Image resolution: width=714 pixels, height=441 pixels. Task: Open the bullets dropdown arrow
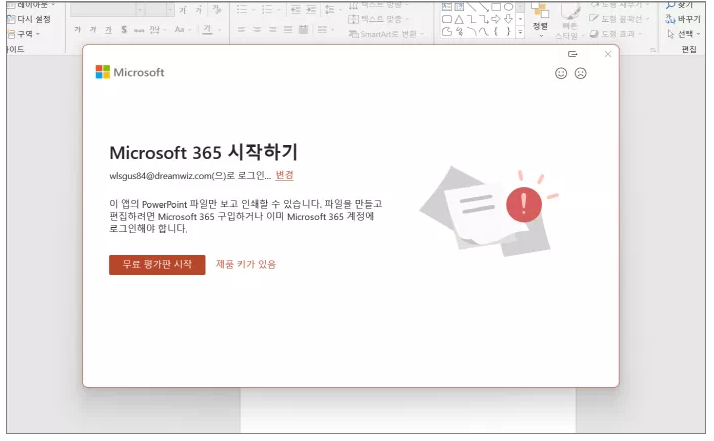253,10
